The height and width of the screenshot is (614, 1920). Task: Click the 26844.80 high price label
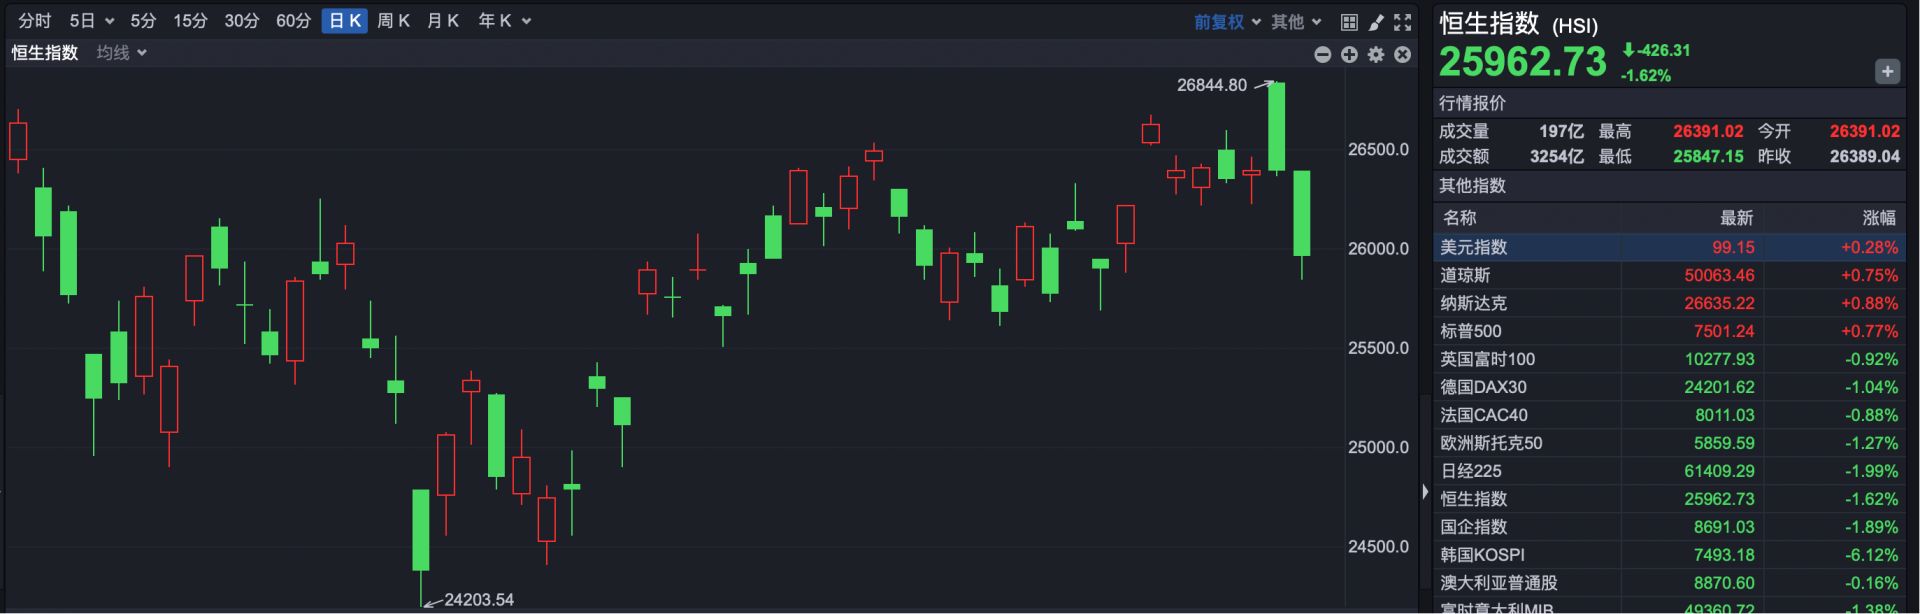[x=1212, y=85]
